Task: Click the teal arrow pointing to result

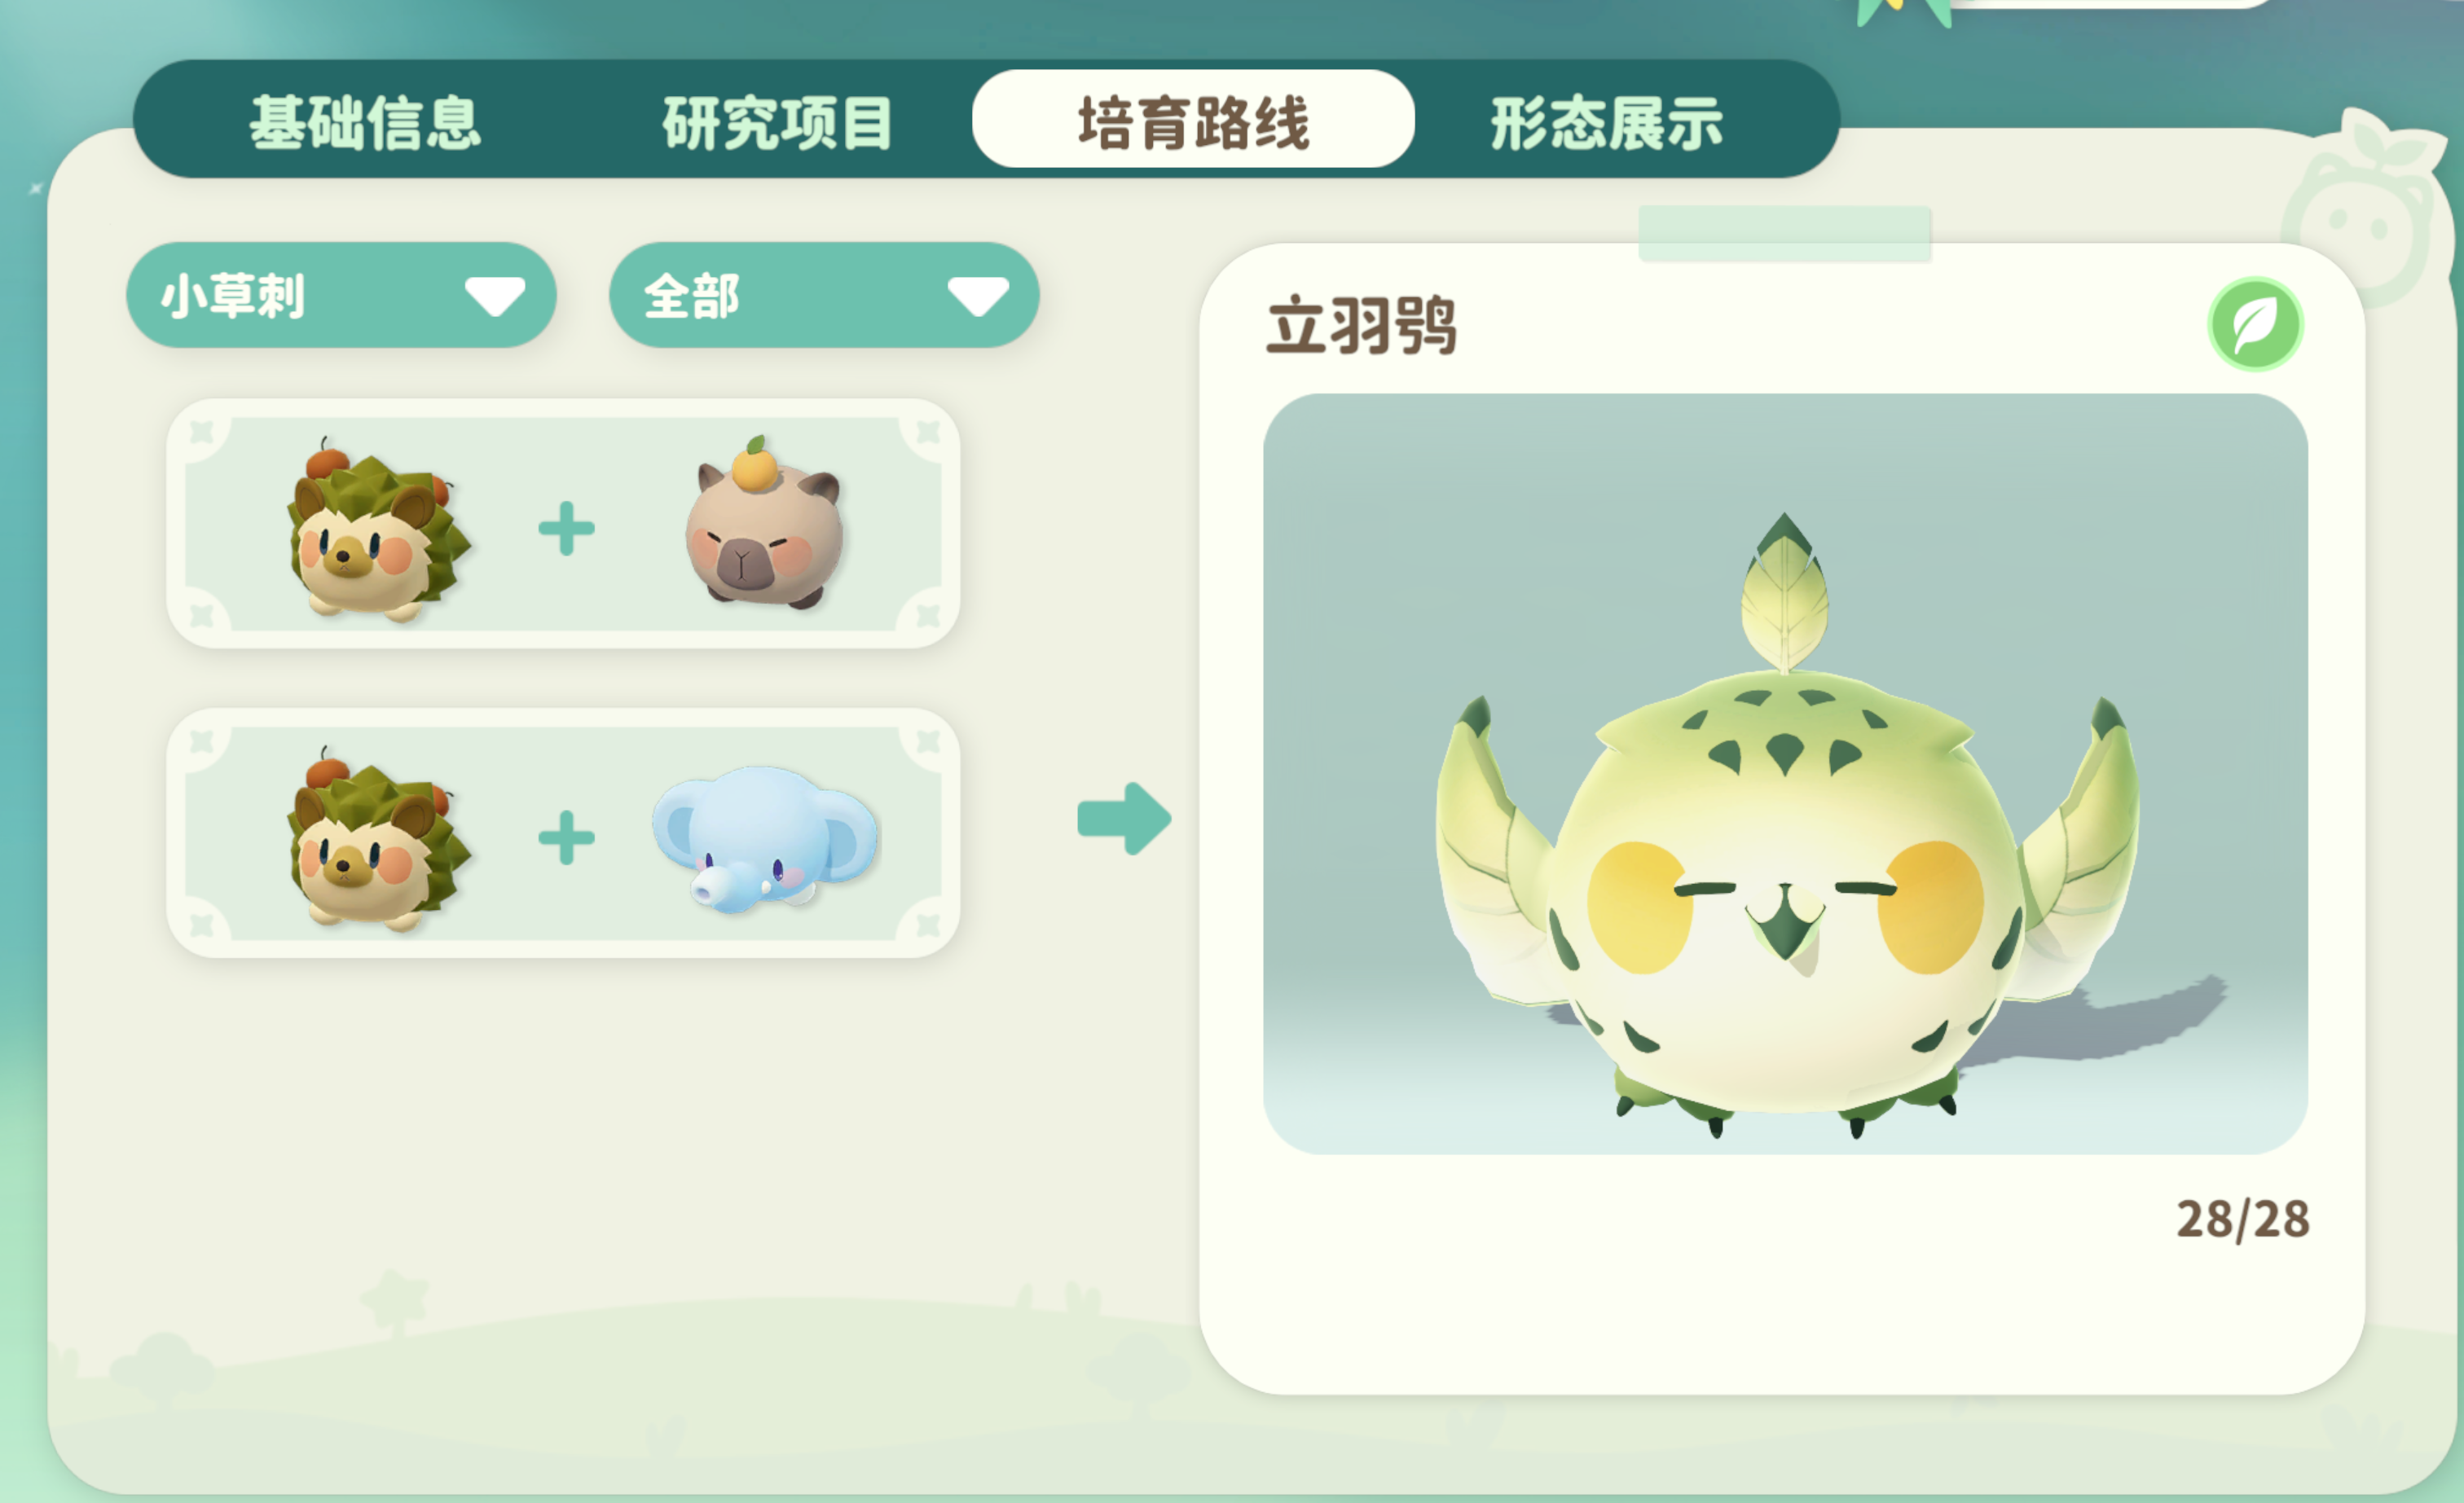Action: click(x=1124, y=819)
